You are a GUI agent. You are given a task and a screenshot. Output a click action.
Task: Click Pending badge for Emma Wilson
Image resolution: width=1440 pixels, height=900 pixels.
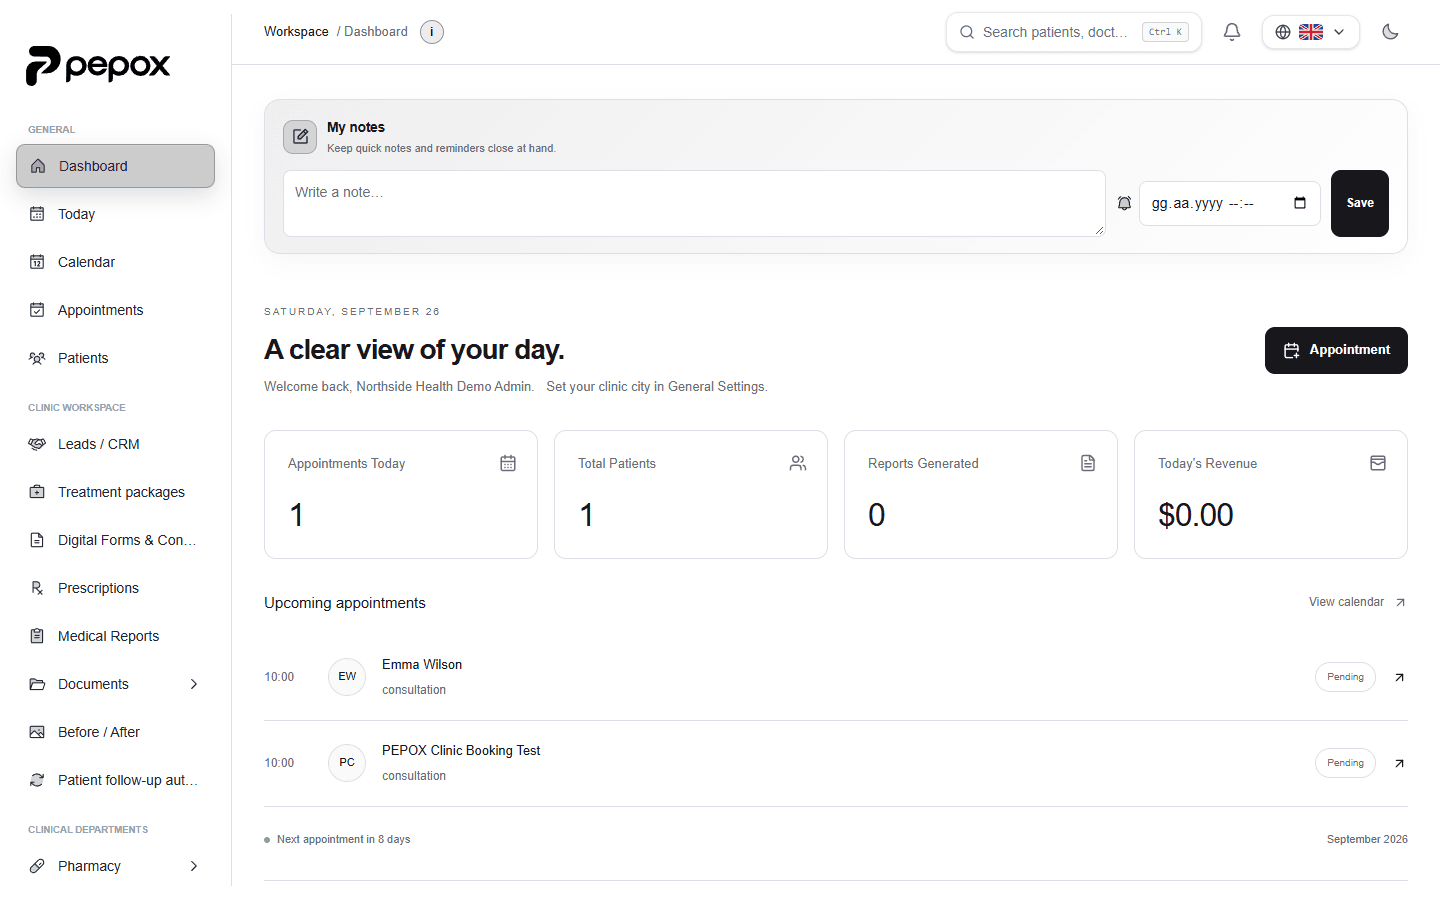click(x=1345, y=677)
